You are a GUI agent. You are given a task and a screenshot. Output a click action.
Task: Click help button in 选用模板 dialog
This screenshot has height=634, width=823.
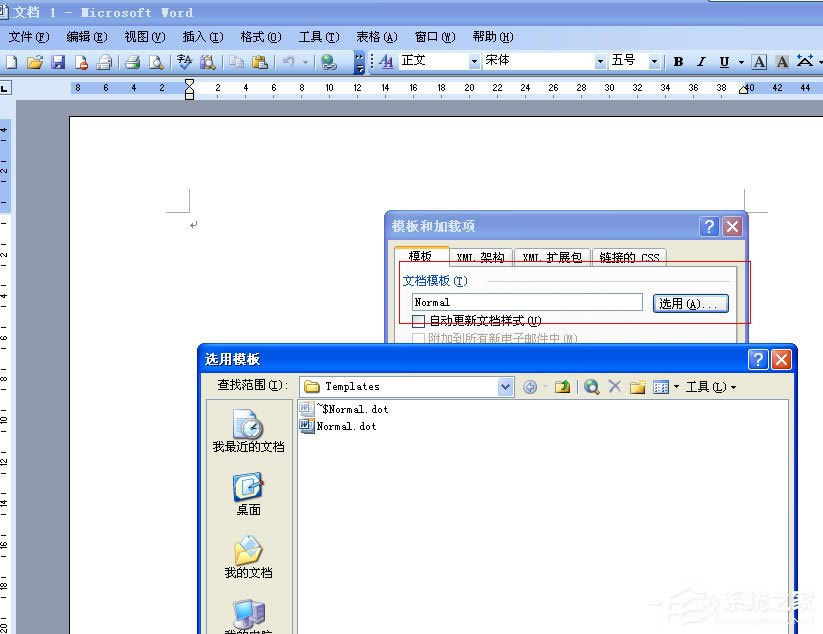pyautogui.click(x=758, y=360)
